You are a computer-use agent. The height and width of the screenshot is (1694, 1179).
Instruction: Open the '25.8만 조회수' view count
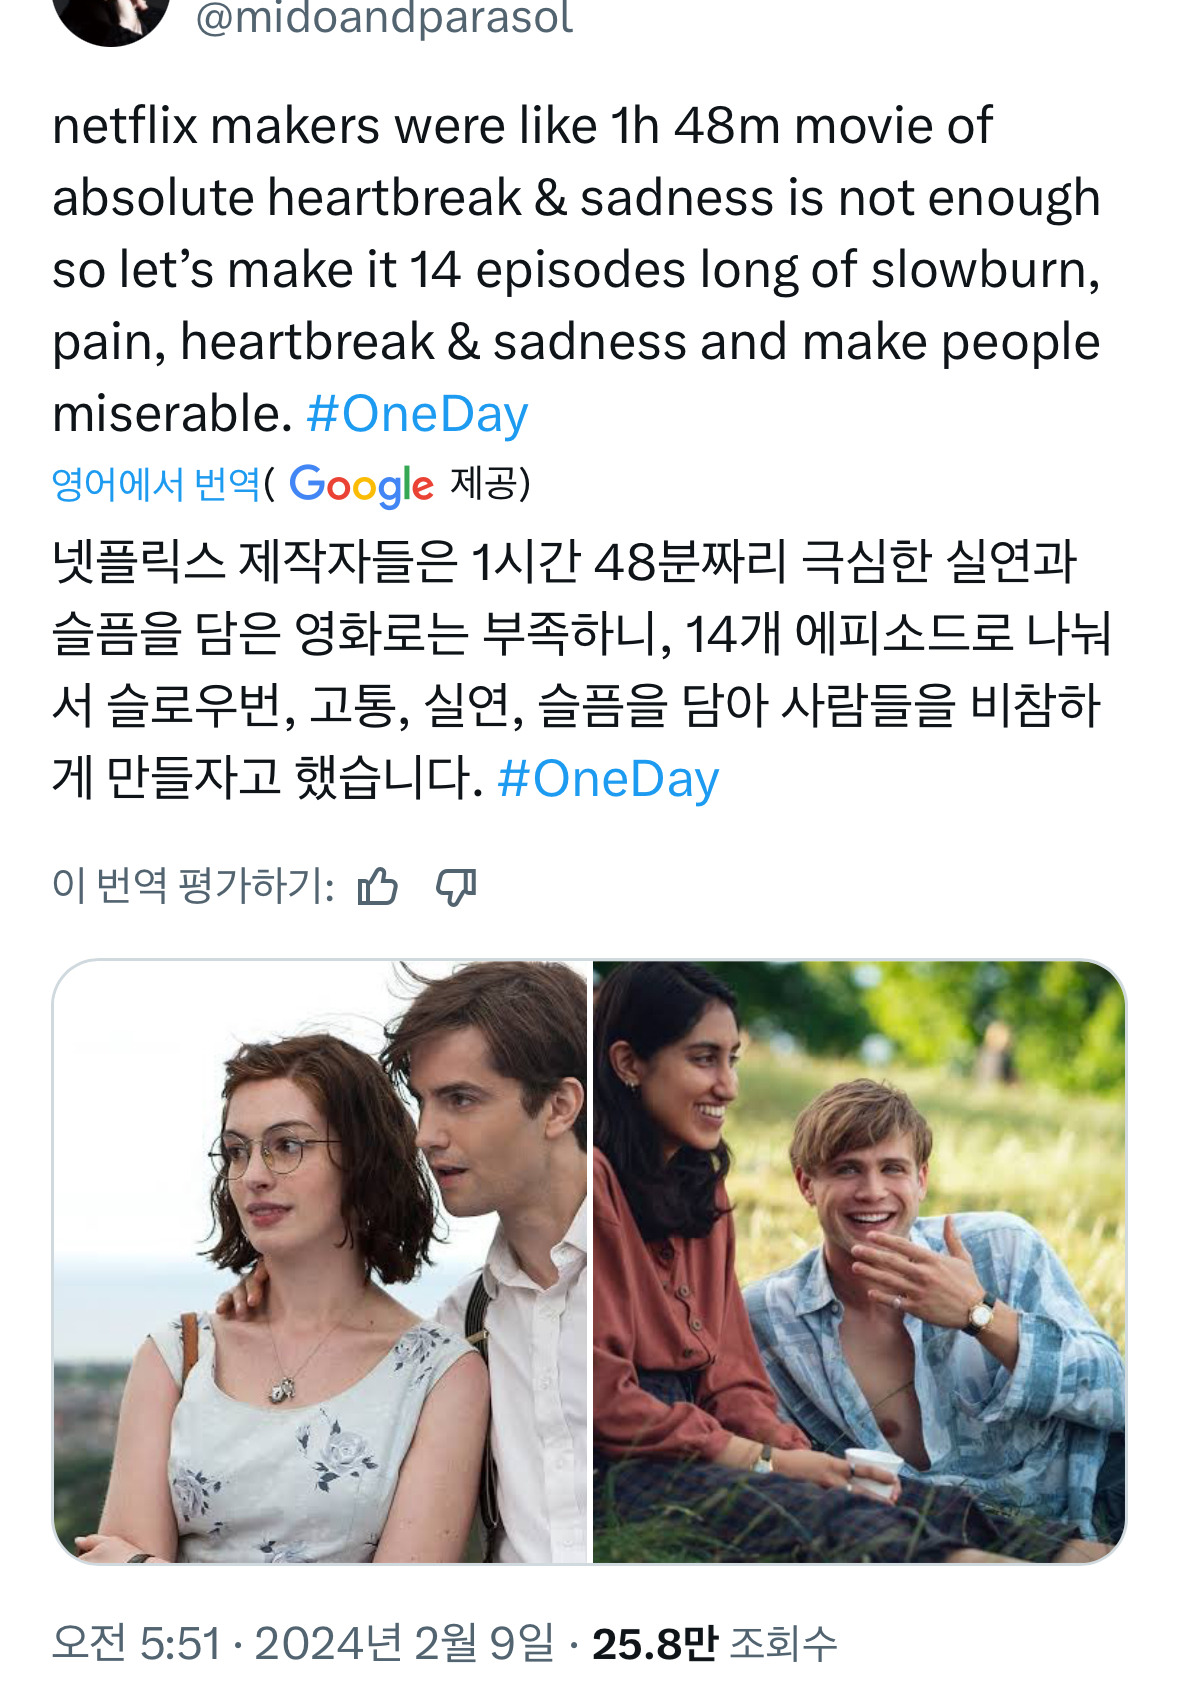pos(714,1643)
